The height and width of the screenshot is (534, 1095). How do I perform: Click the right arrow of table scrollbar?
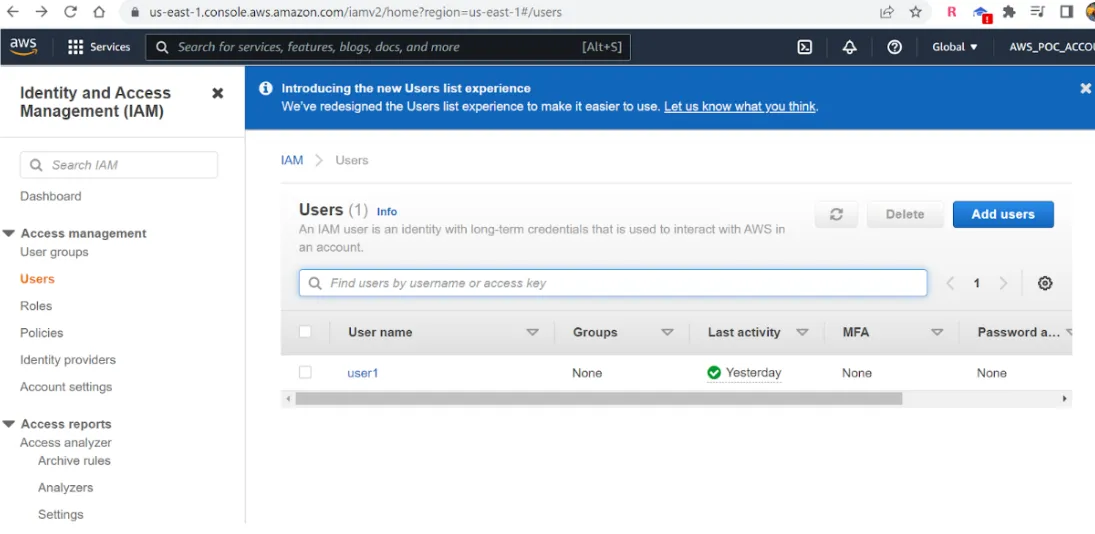point(1065,399)
